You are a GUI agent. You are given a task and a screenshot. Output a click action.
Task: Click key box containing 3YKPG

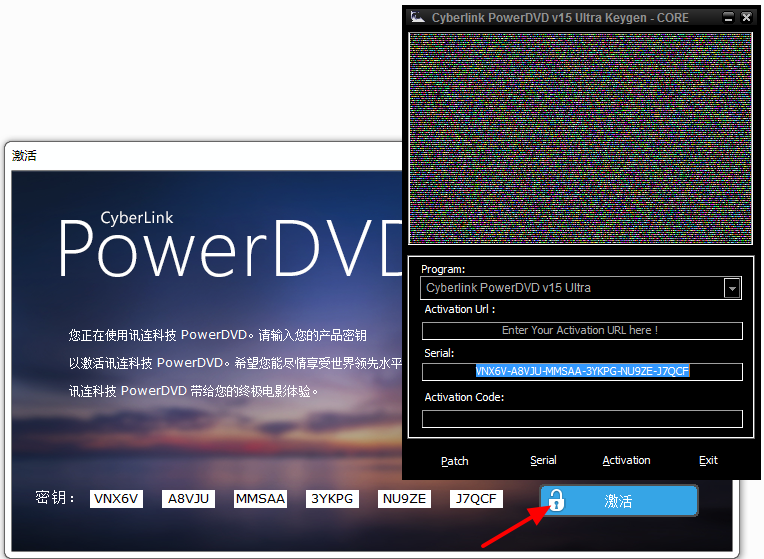coord(332,499)
